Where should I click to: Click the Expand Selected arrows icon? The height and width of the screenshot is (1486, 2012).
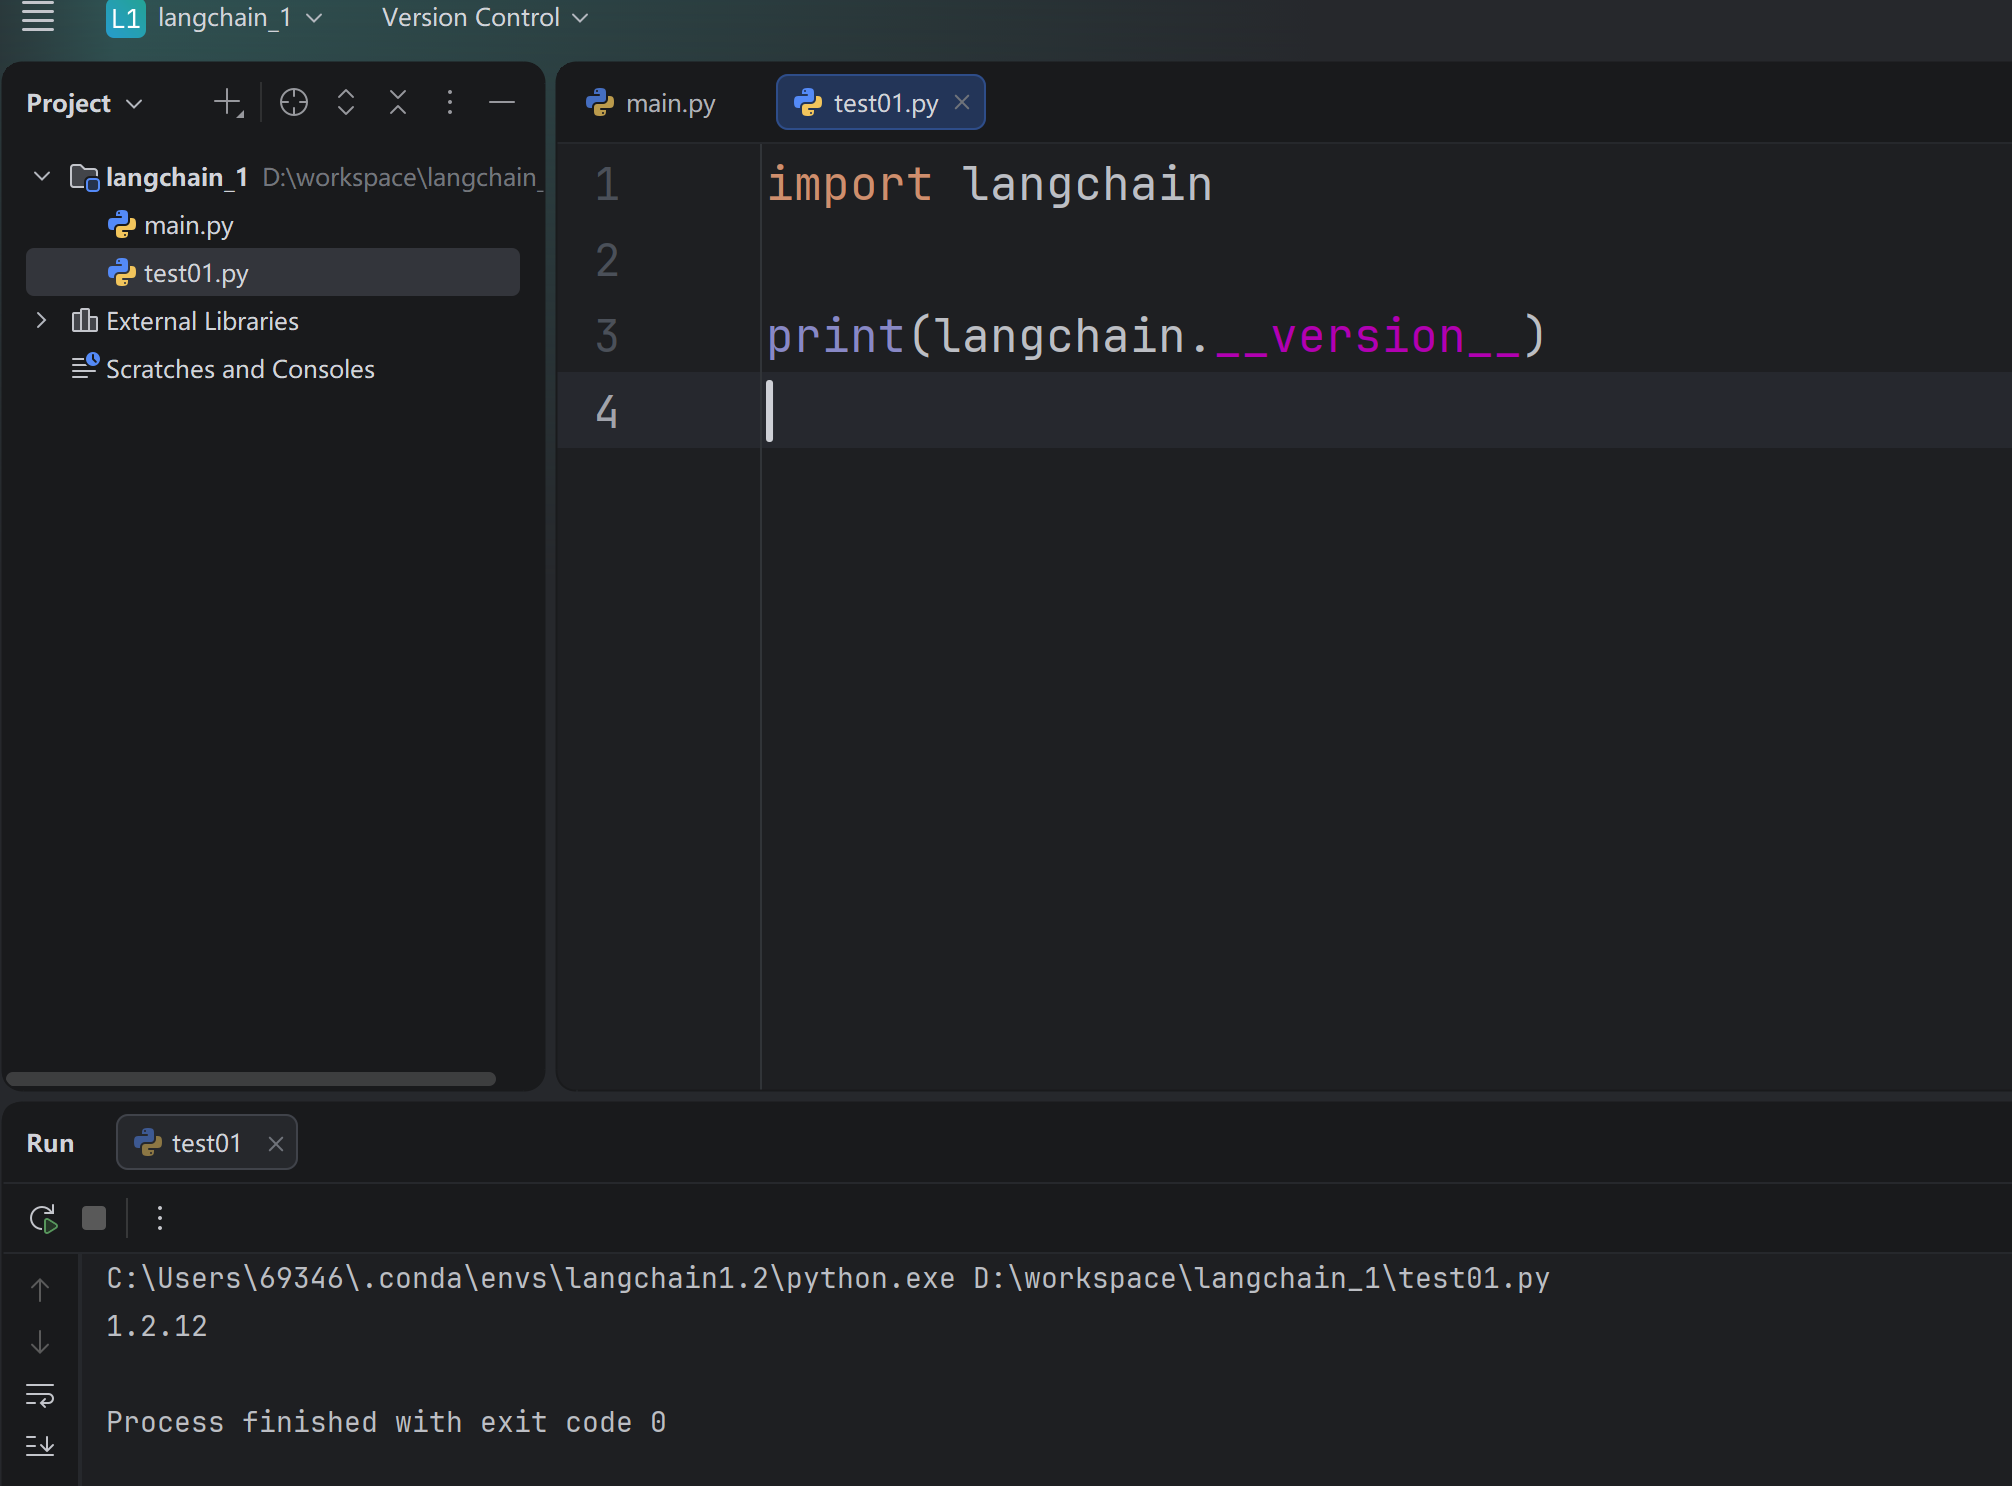(x=346, y=102)
